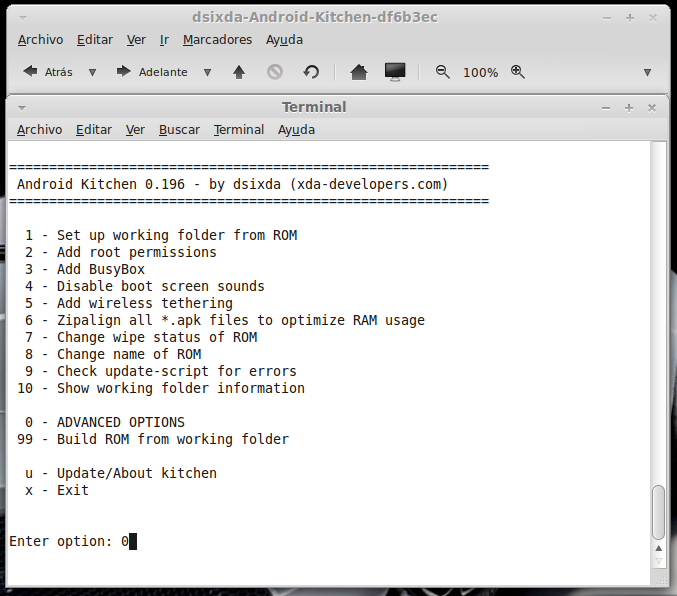Maximize the Terminal window
The height and width of the screenshot is (596, 677).
click(629, 108)
